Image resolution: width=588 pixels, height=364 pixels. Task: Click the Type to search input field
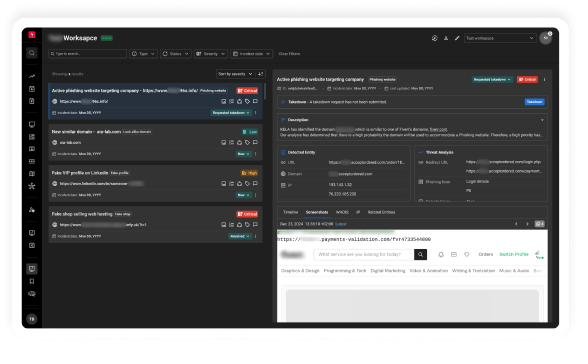tap(87, 54)
